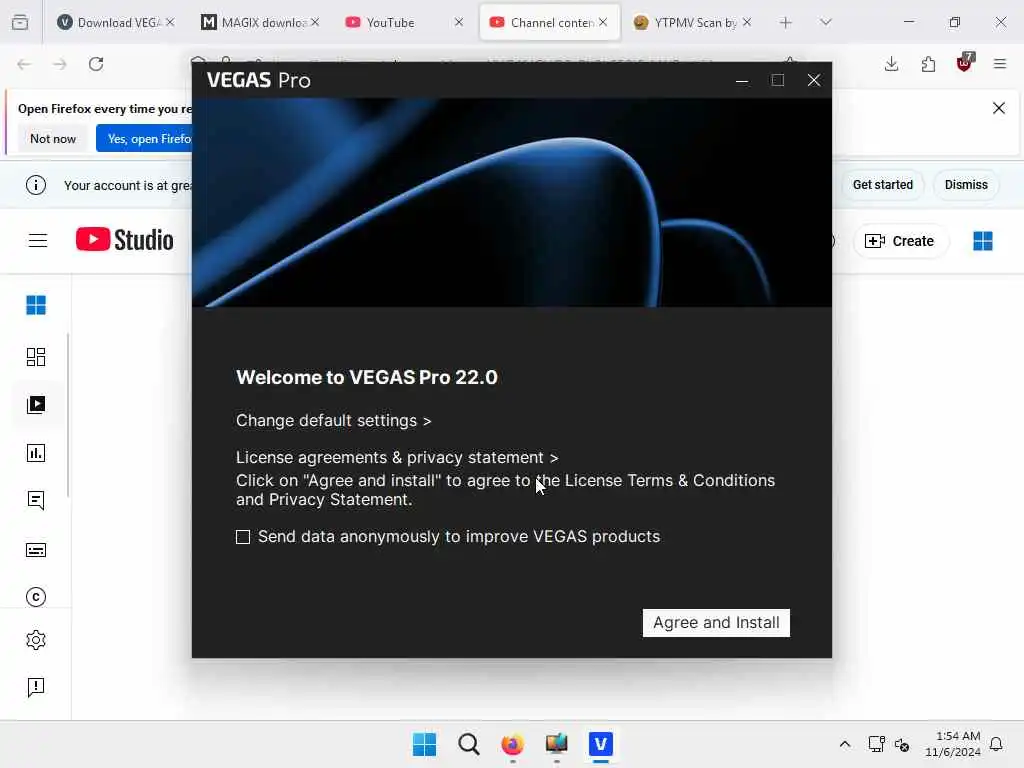Click Get started on account banner

pyautogui.click(x=882, y=185)
